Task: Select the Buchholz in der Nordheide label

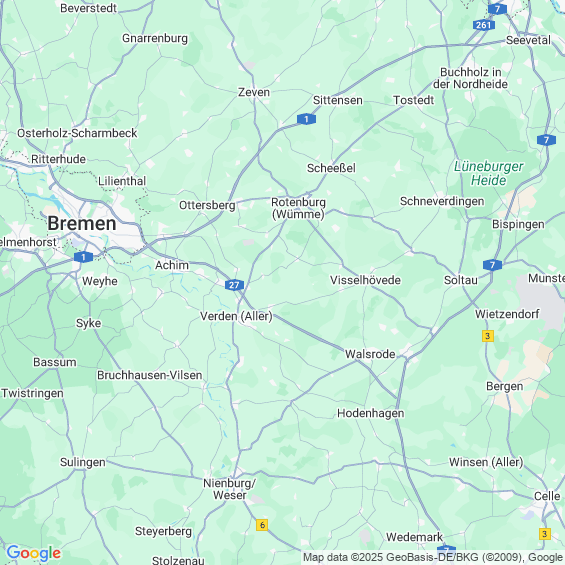Action: [x=470, y=78]
